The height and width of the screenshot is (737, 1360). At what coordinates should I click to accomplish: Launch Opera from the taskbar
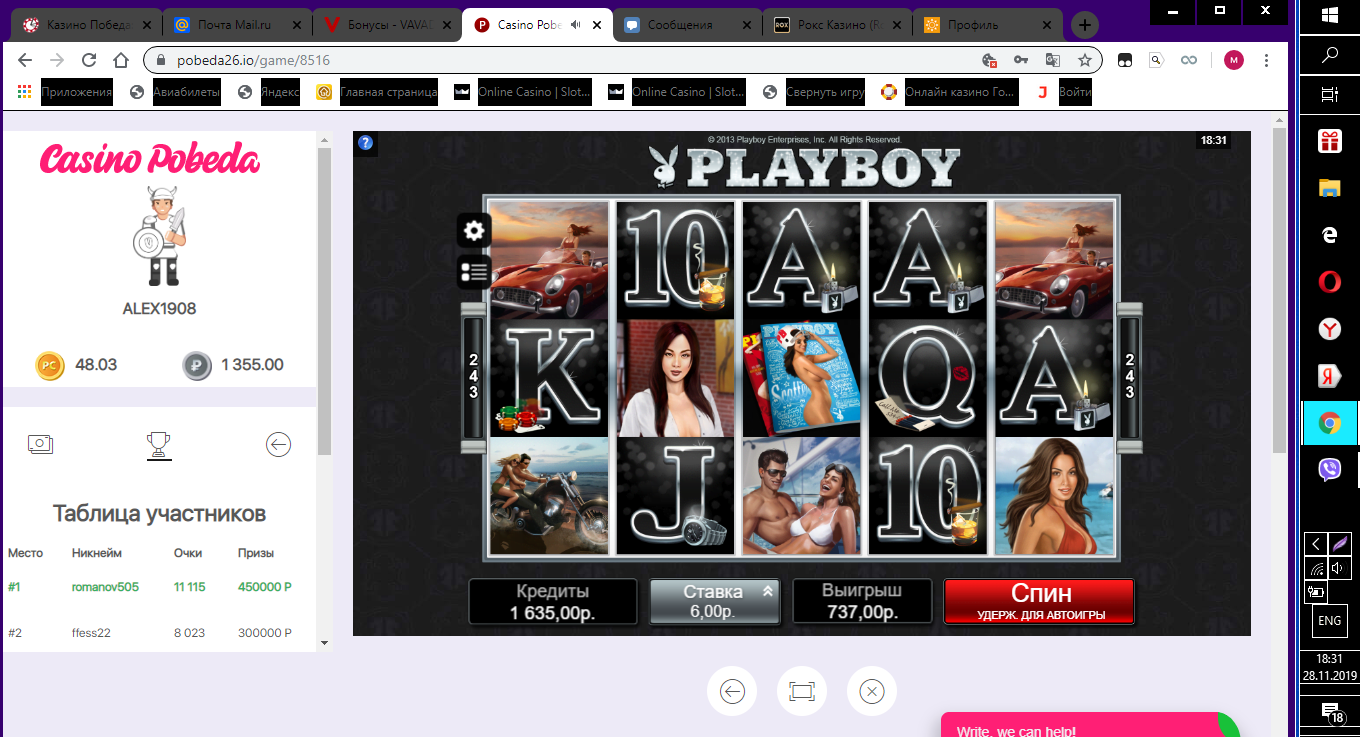coord(1329,282)
